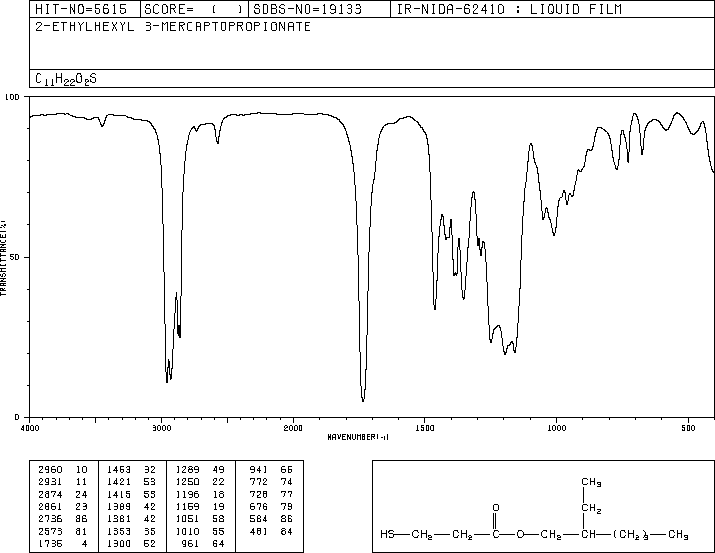This screenshot has width=715, height=553.
Task: Select peak table entry 1250
Action: 187,482
